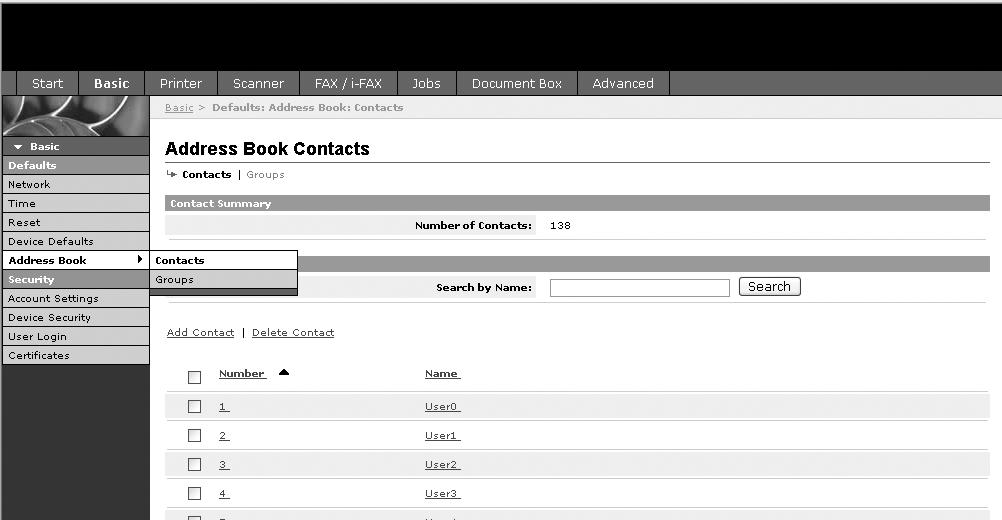Select Contacts in the flyout submenu
The height and width of the screenshot is (520, 1002).
tap(224, 260)
